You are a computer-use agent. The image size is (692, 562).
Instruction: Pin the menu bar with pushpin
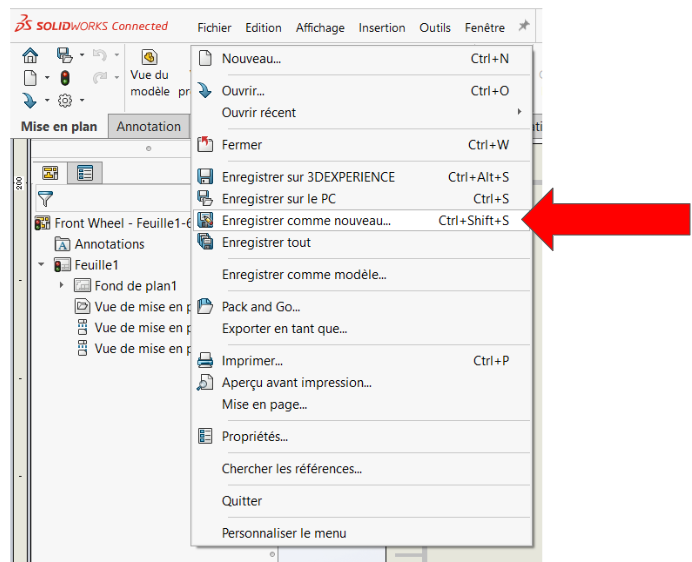(523, 27)
